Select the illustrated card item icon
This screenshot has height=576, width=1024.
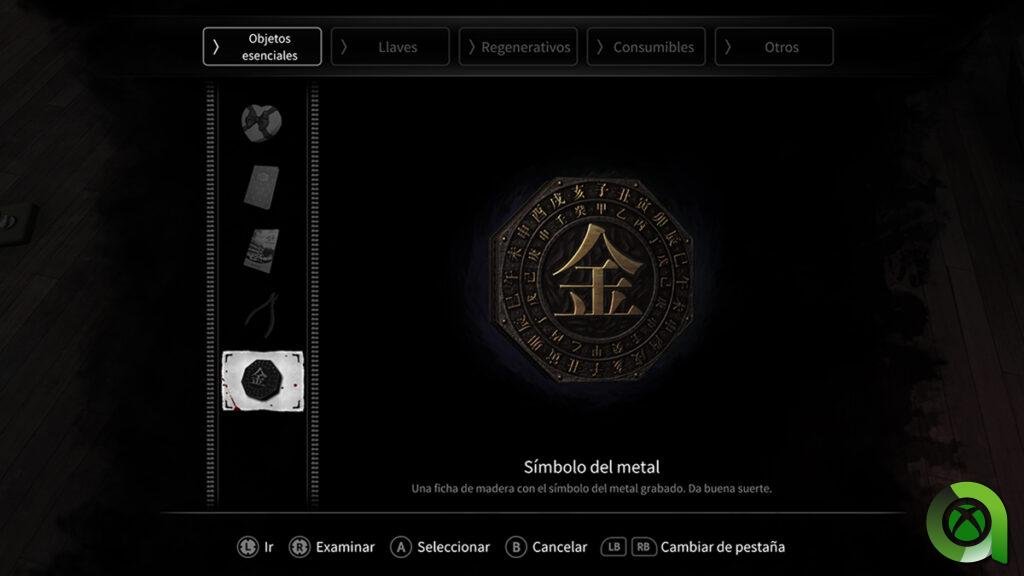coord(261,250)
